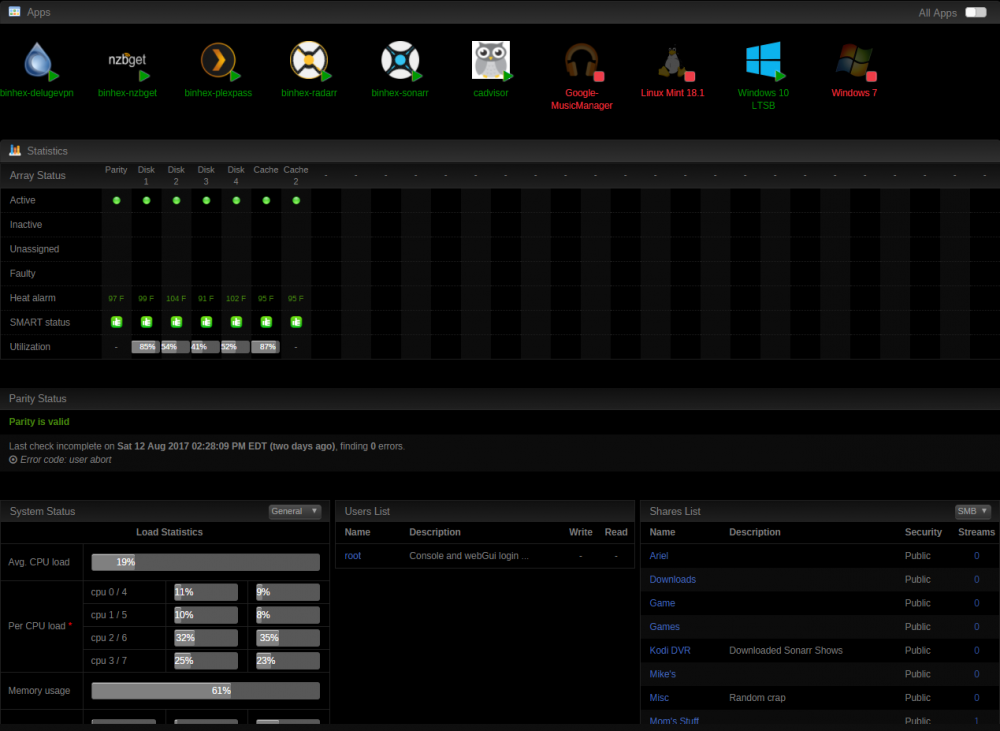Click Disk 1 SMART status icon
The width and height of the screenshot is (1000, 731).
click(146, 322)
